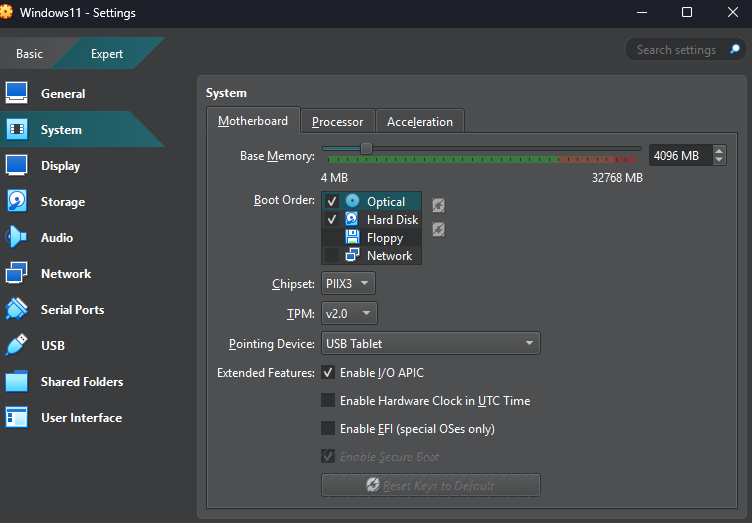Click the Optical disc icon in Boot Order
752x523 pixels.
(x=352, y=201)
